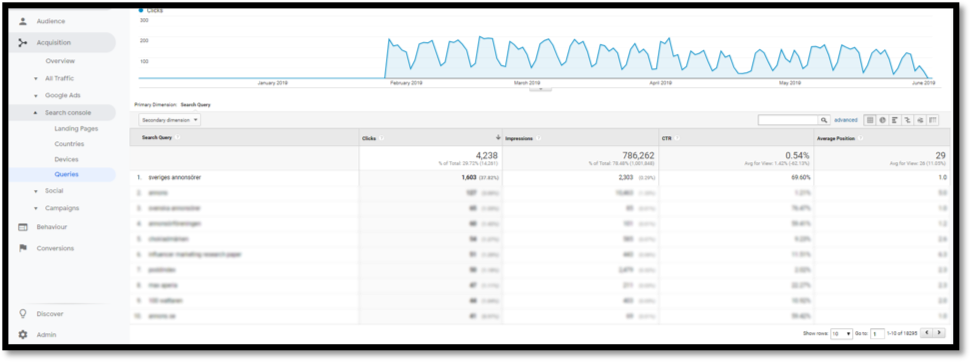Open the Secondary dimension dropdown
This screenshot has width=970, height=362.
170,120
